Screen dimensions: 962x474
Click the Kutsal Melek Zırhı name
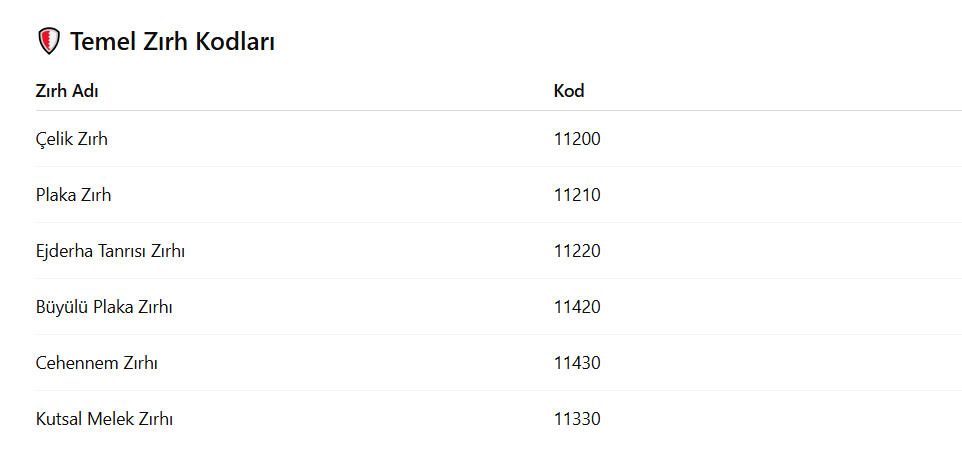tap(104, 419)
